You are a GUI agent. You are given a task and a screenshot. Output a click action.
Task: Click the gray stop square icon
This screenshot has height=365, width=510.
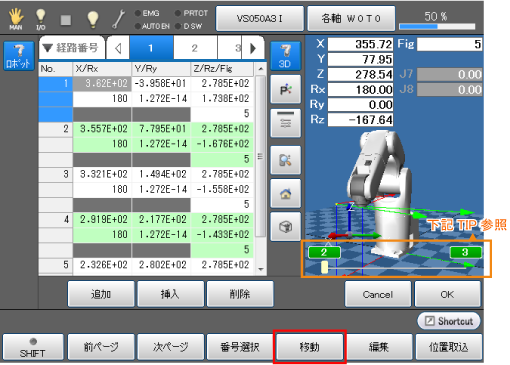pyautogui.click(x=66, y=20)
